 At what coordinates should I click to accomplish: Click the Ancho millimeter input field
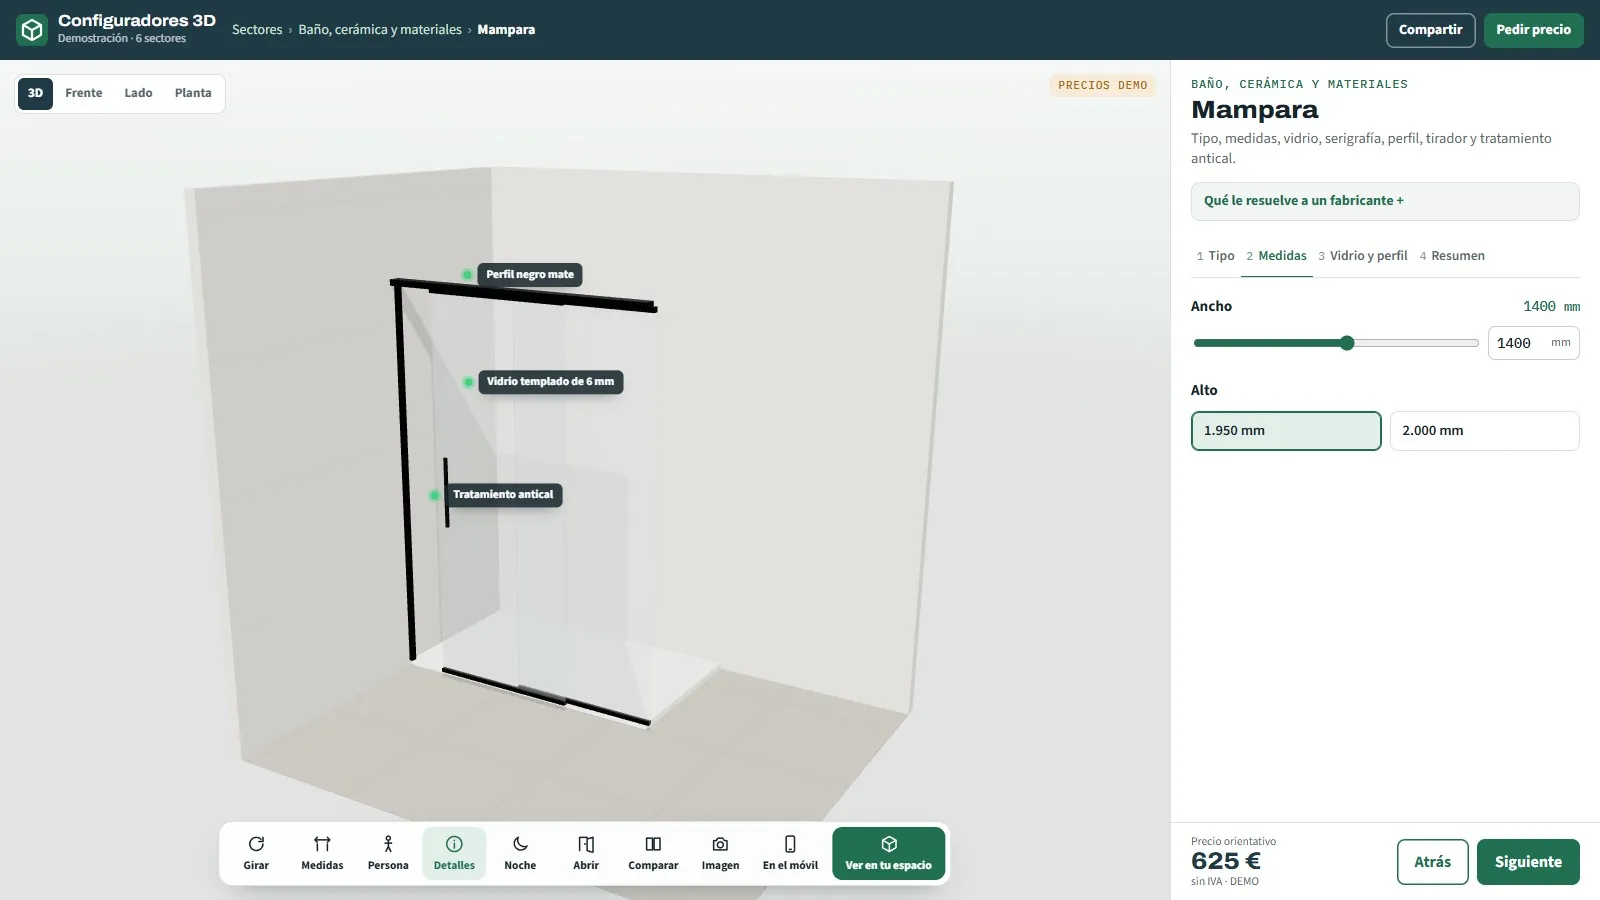click(x=1533, y=343)
